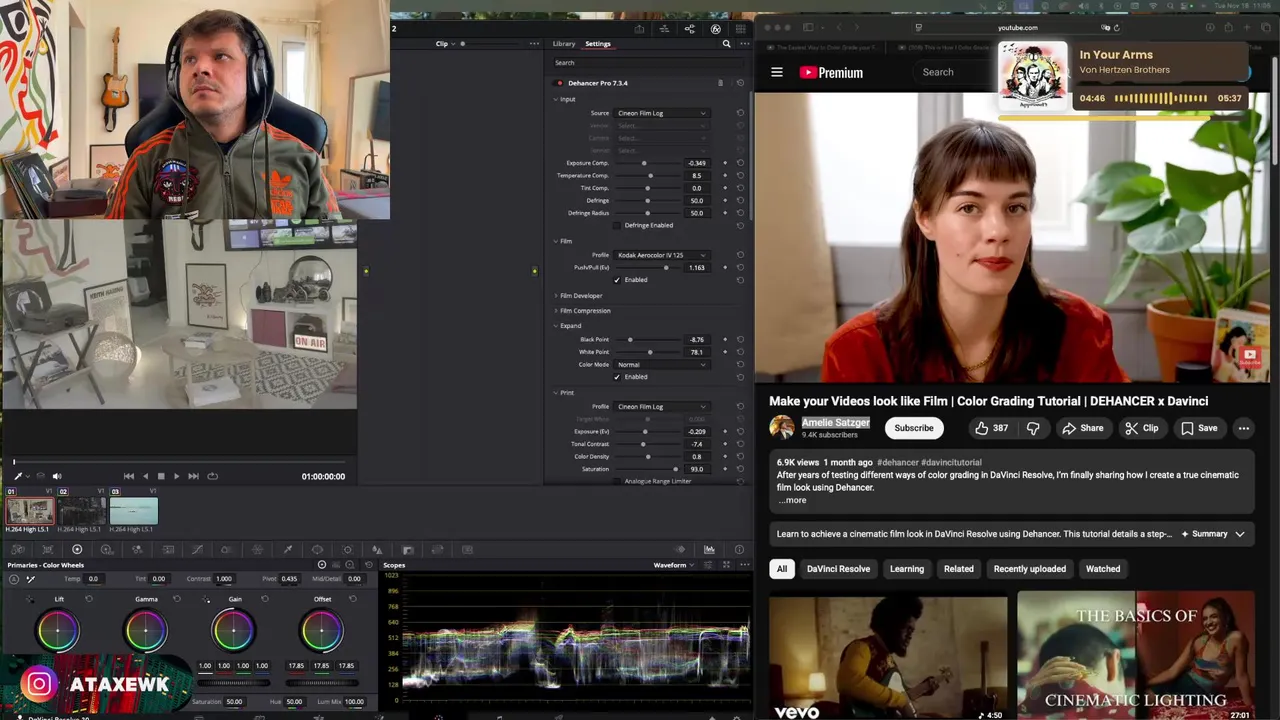Select the Primaries color wheels palette icon

77,549
